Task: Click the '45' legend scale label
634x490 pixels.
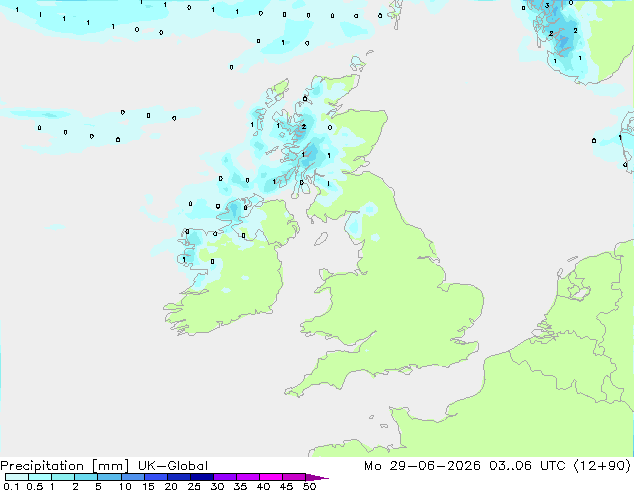Action: 287,486
